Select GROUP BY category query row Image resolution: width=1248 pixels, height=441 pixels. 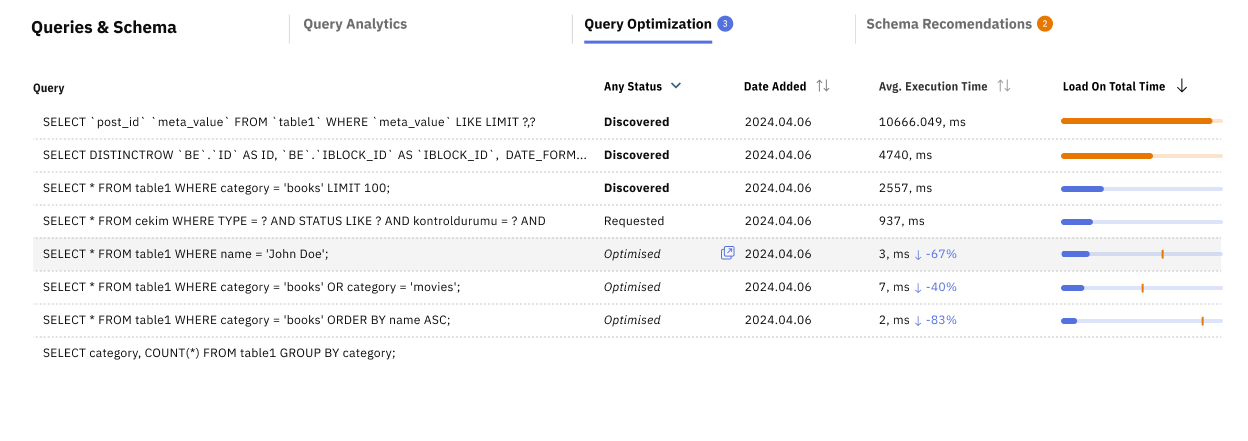point(219,353)
